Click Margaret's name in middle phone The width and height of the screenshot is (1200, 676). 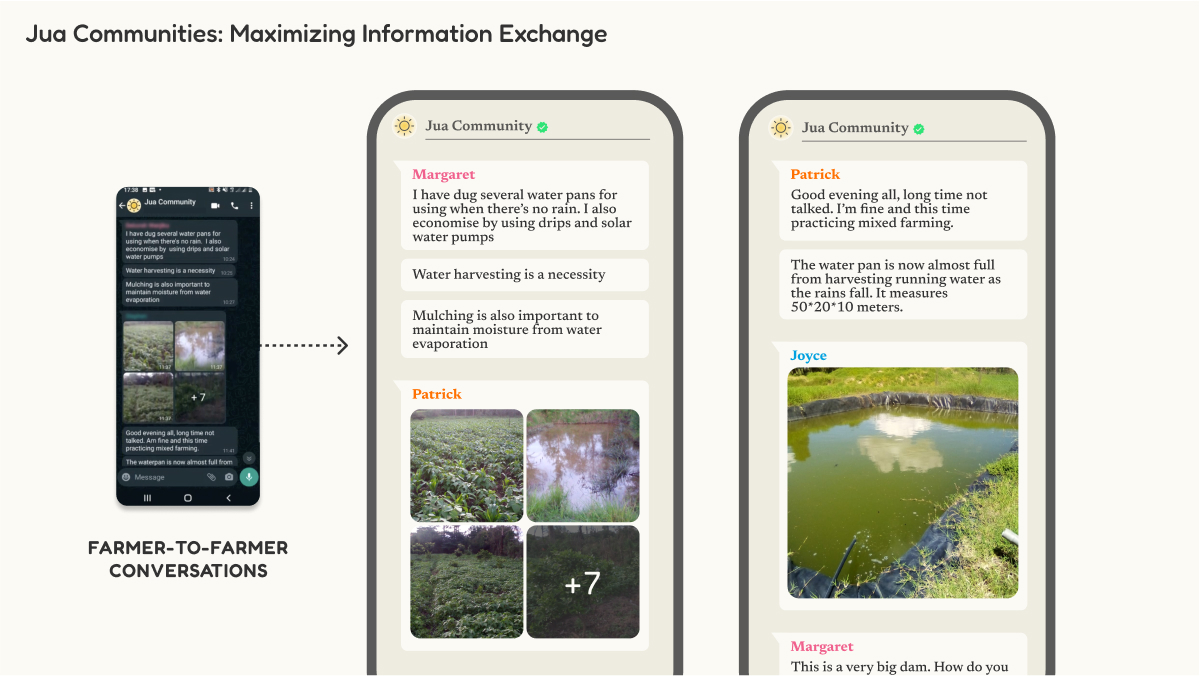[444, 174]
